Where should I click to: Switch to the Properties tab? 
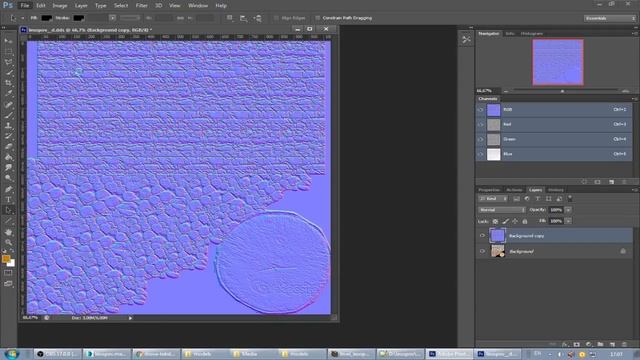point(489,190)
